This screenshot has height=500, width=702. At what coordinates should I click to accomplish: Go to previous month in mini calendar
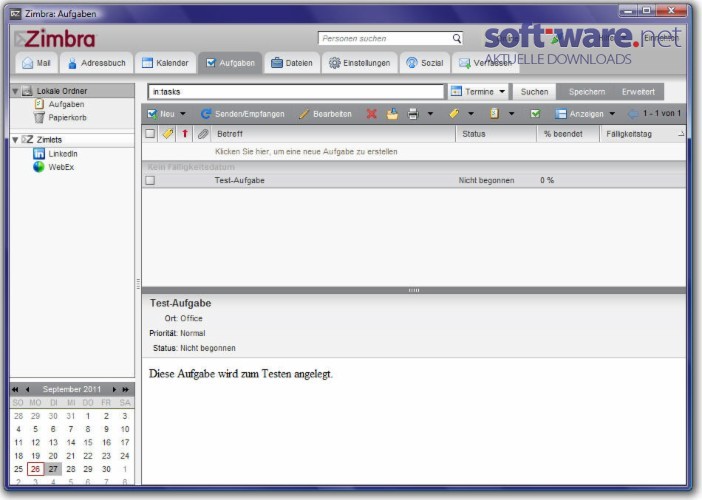(28, 389)
